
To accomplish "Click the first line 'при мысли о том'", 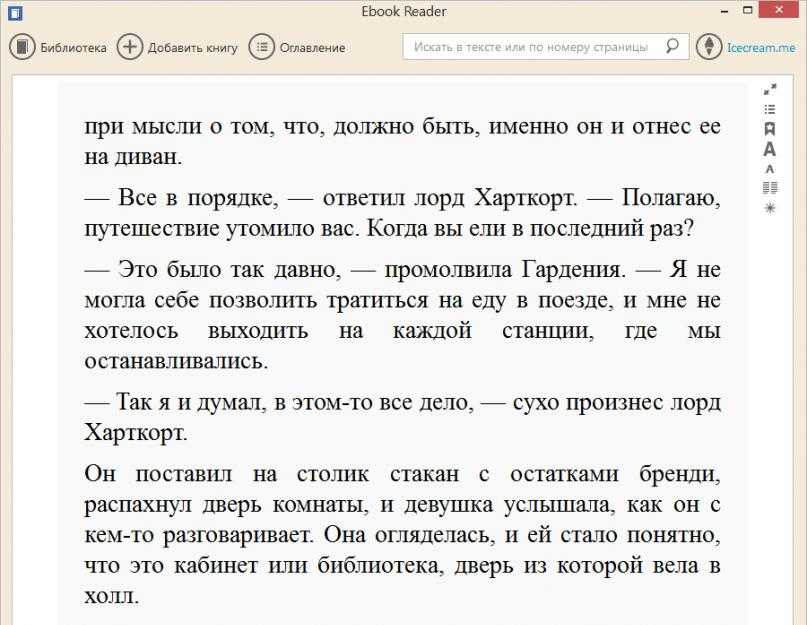I will pyautogui.click(x=402, y=126).
